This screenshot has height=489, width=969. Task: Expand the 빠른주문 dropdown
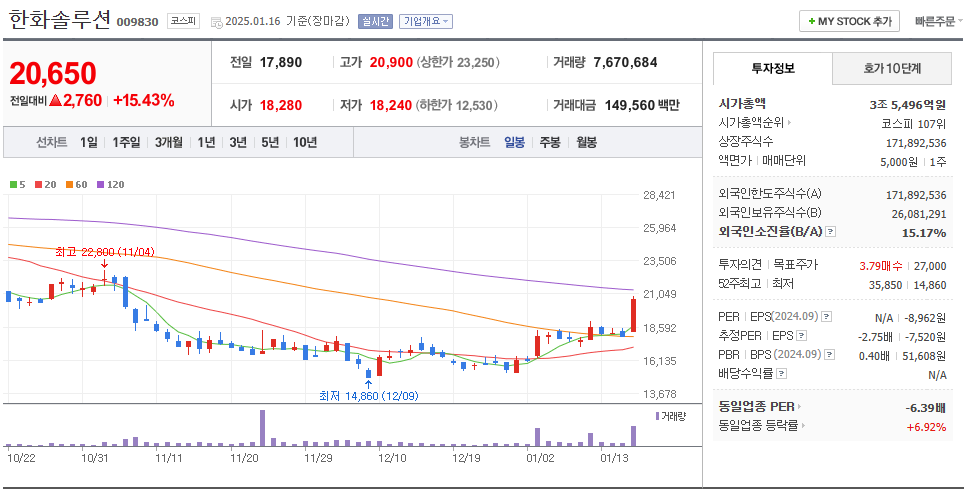pyautogui.click(x=938, y=22)
